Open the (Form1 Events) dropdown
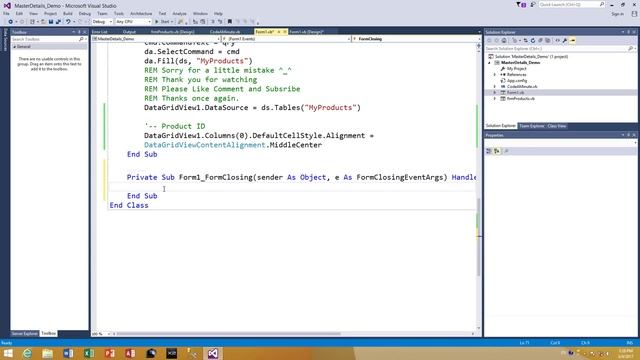 pyautogui.click(x=287, y=39)
